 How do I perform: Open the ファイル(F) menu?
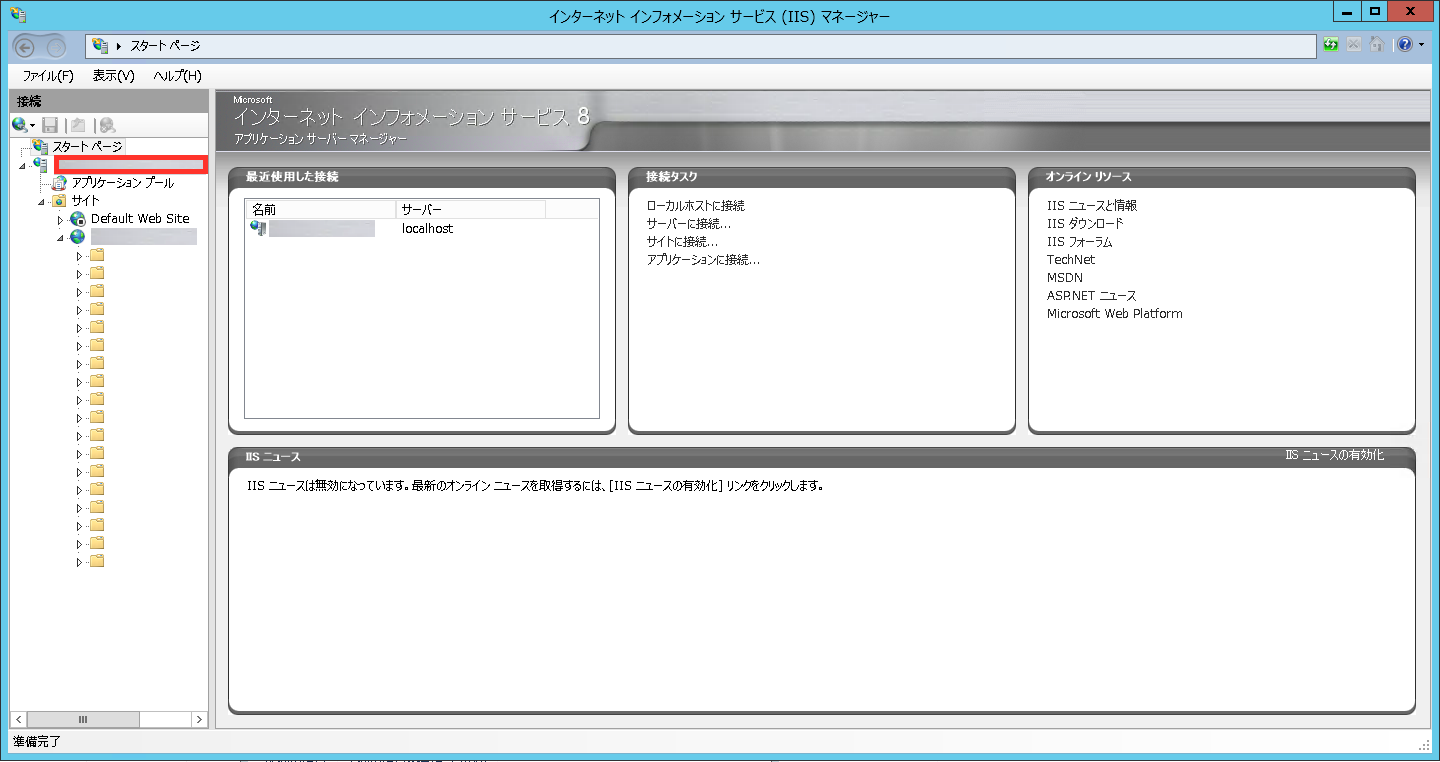pos(48,76)
